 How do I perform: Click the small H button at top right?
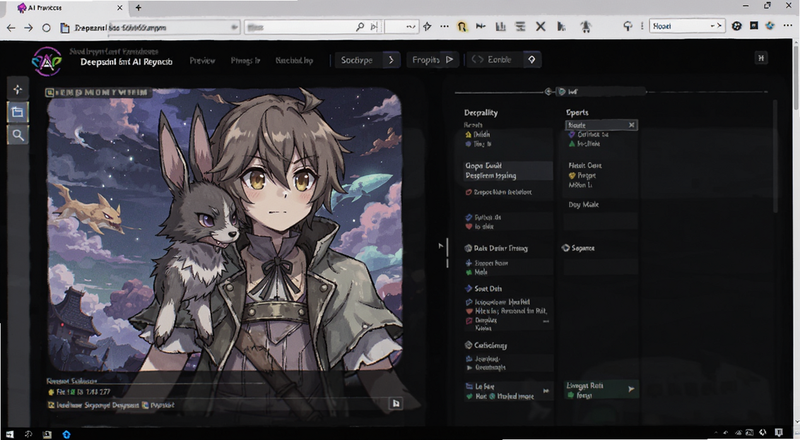click(x=761, y=58)
